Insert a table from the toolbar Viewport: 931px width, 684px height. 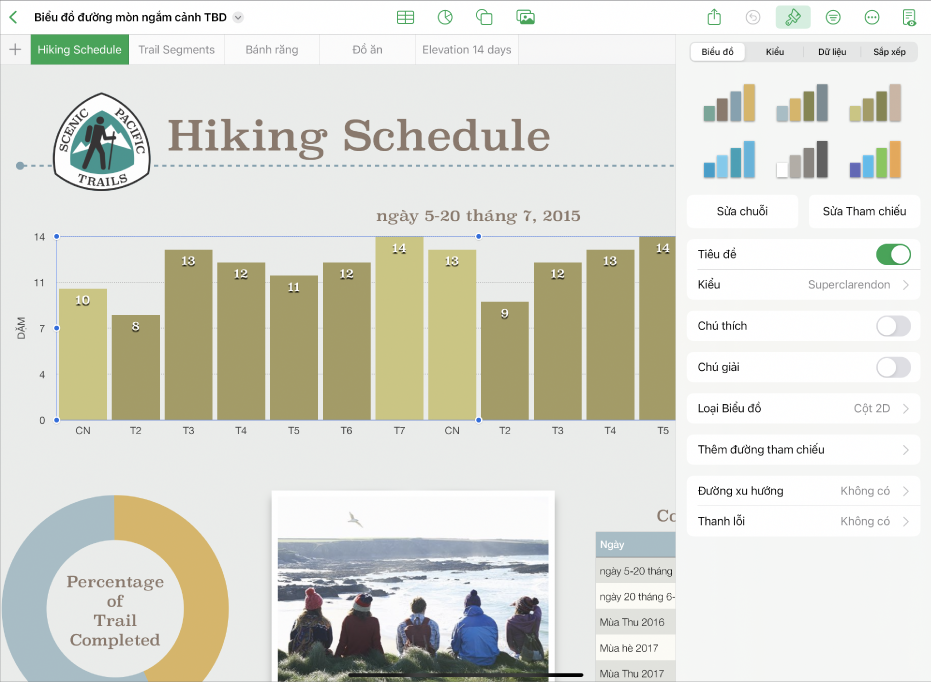405,17
